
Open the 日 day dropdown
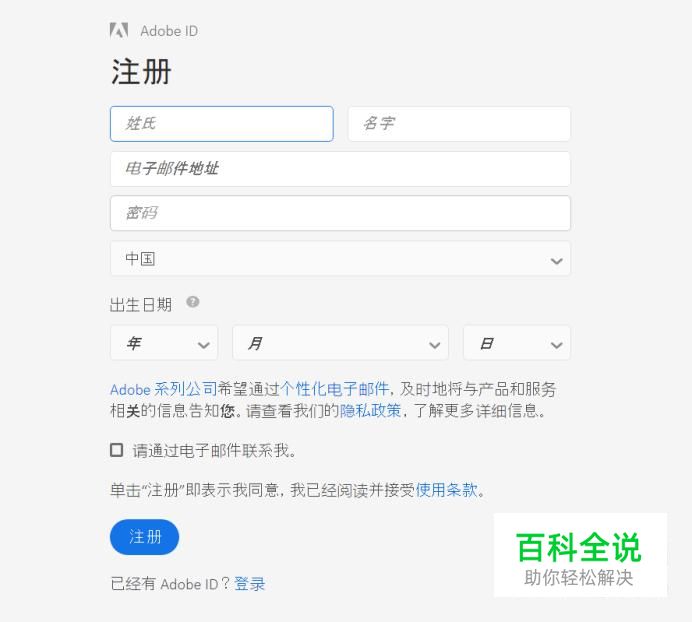click(x=517, y=343)
